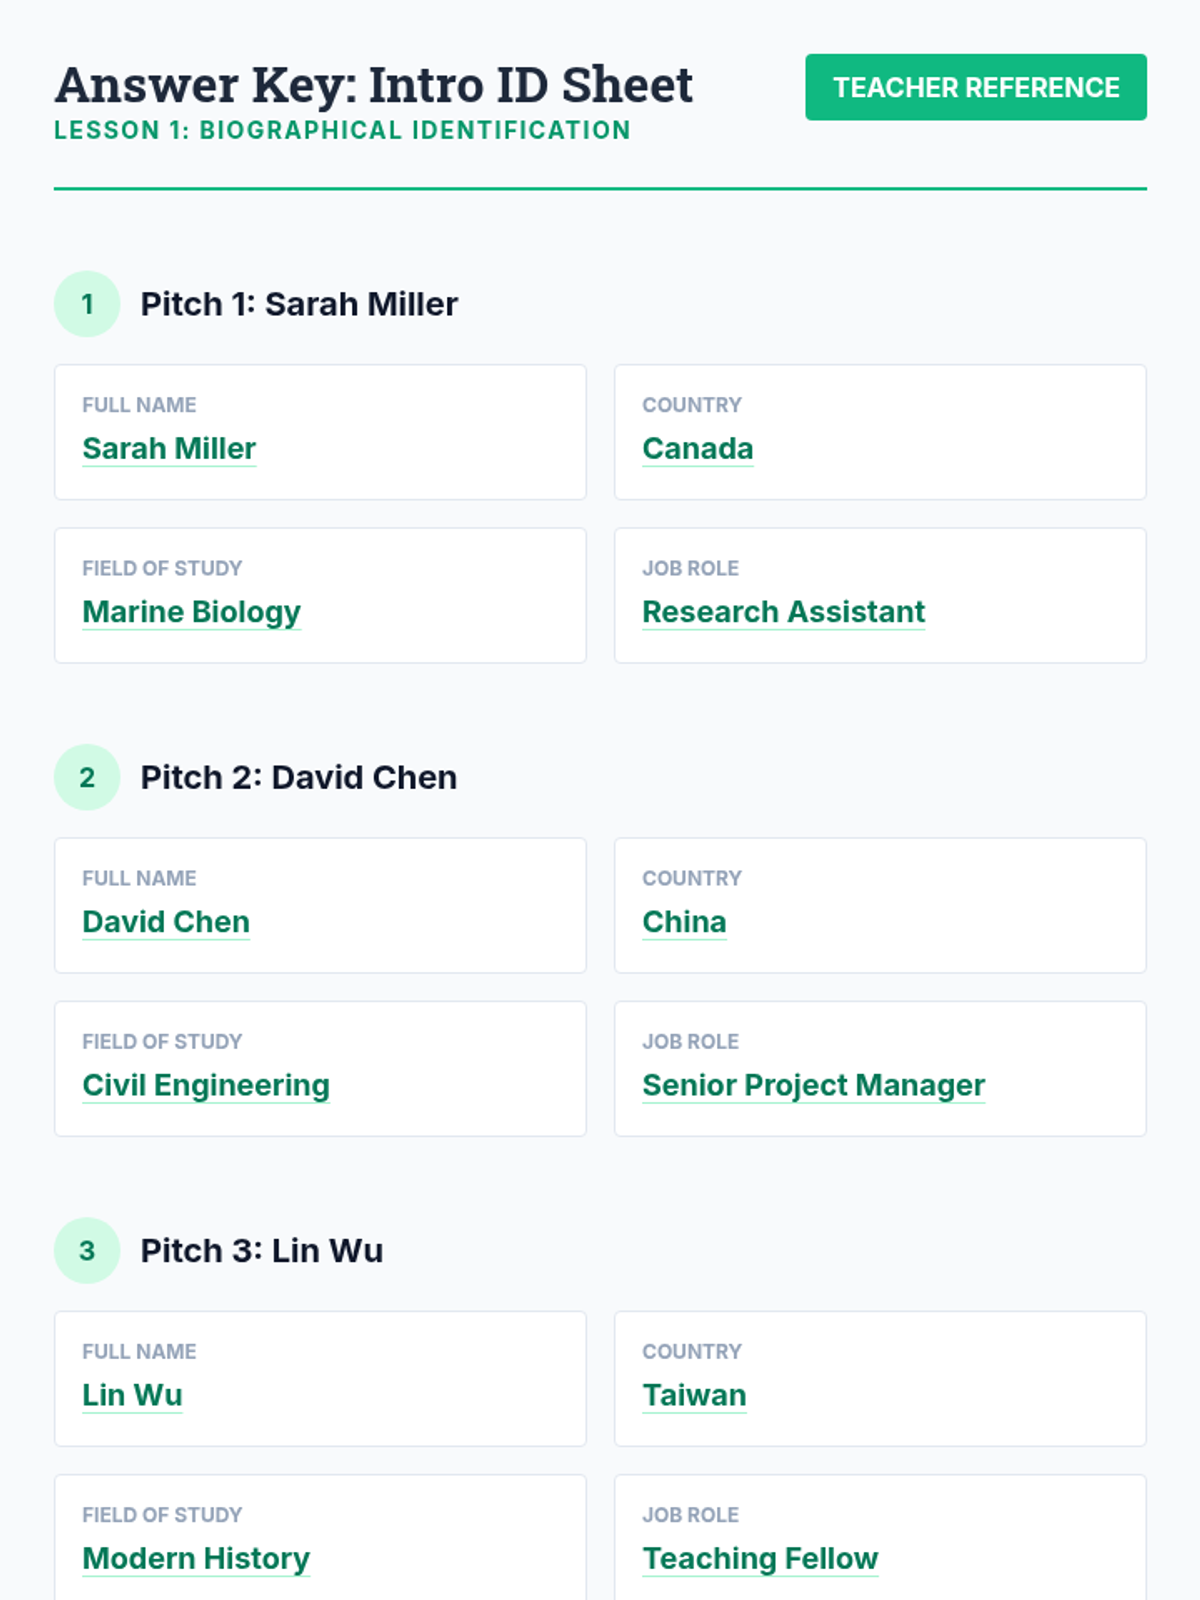Click the David Chen full name answer
This screenshot has width=1200, height=1600.
click(x=166, y=921)
